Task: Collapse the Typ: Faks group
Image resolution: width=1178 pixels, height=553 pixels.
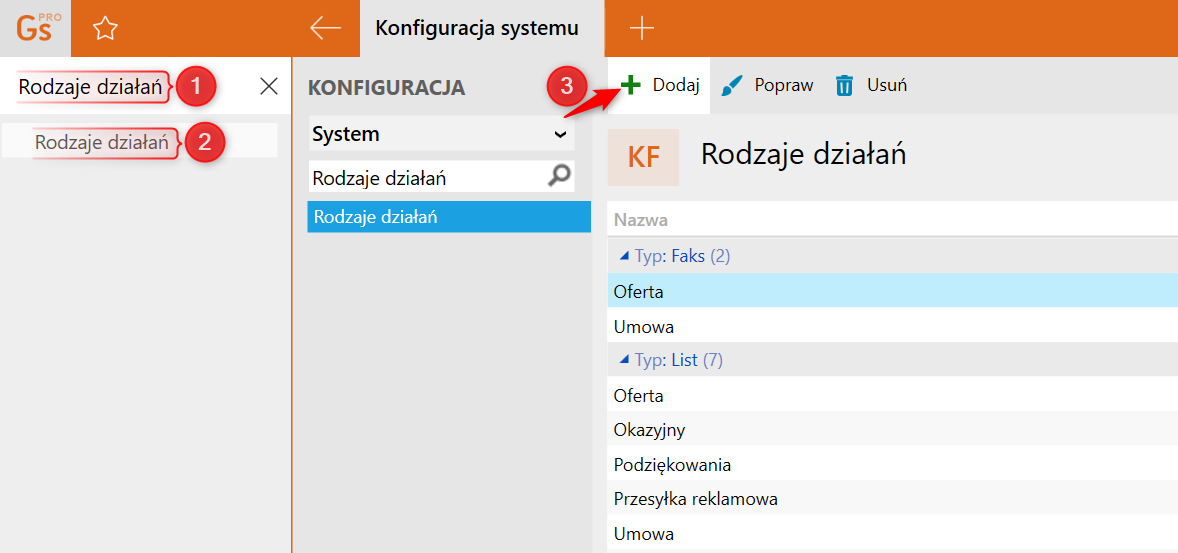Action: 624,257
